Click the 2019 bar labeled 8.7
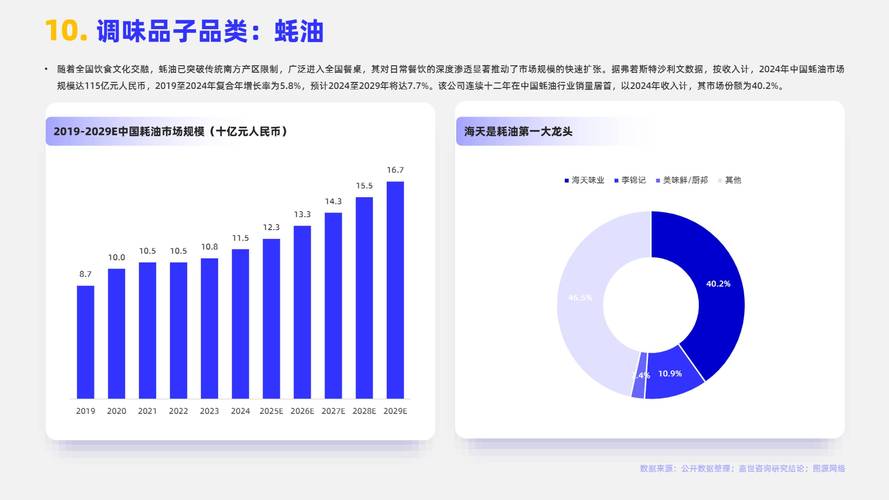This screenshot has width=889, height=500. [86, 342]
